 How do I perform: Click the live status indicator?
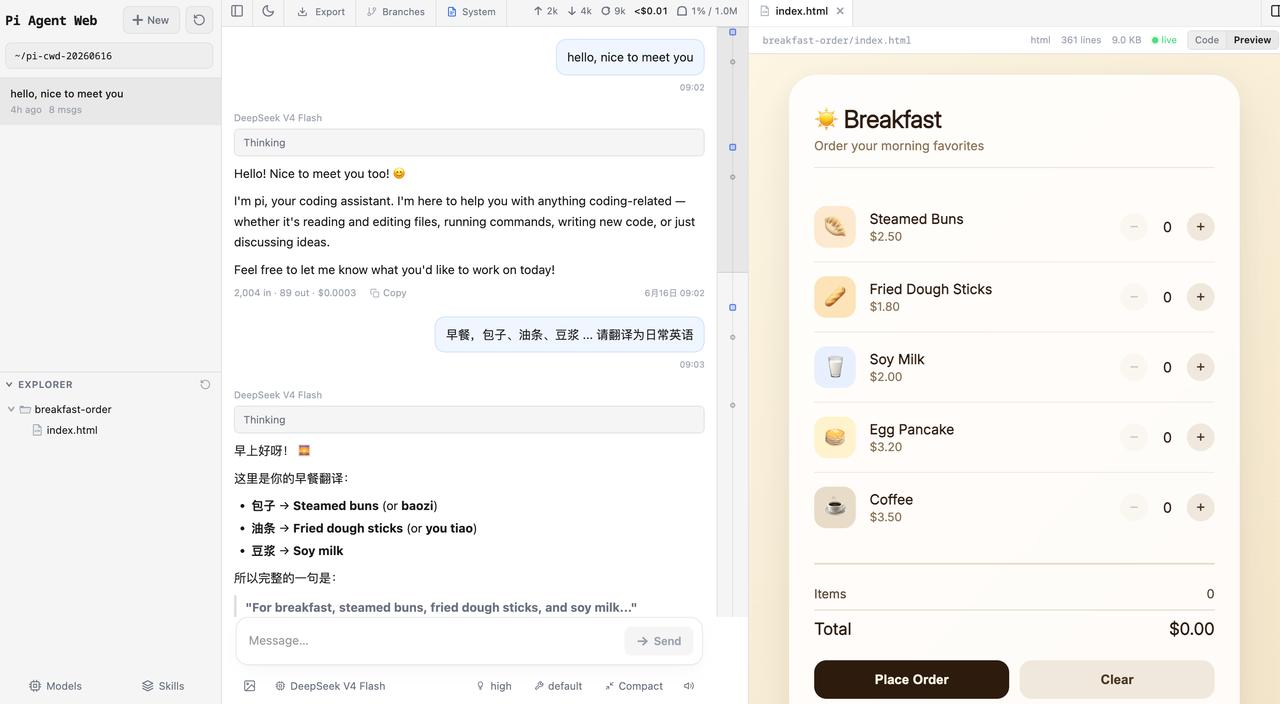click(1164, 40)
